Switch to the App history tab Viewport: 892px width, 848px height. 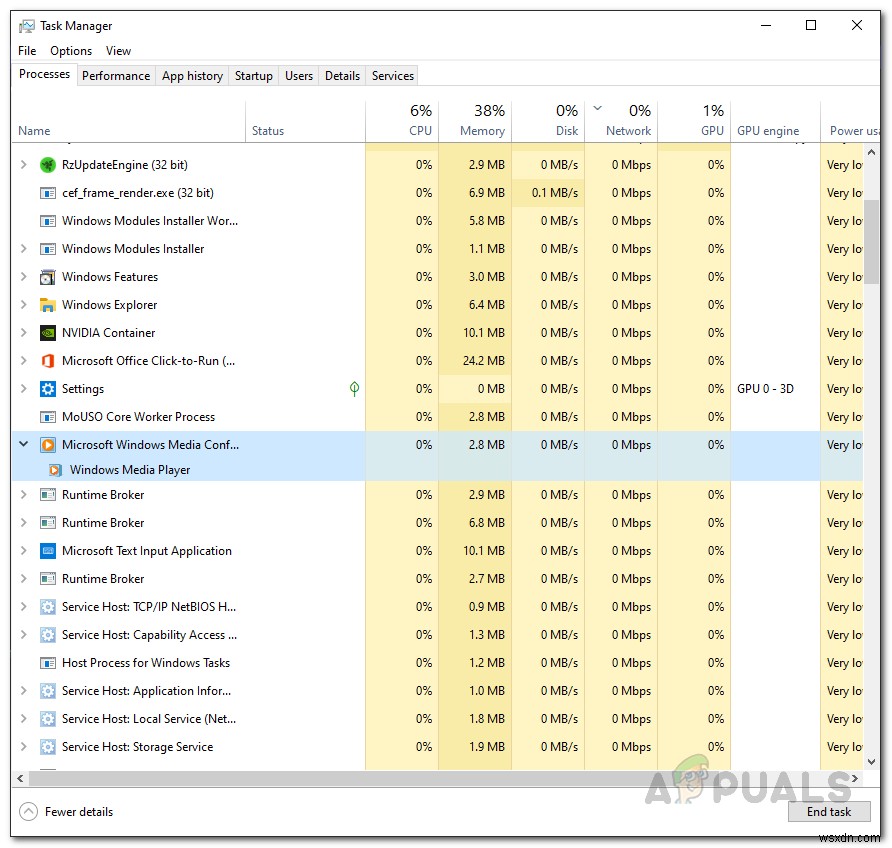tap(191, 75)
